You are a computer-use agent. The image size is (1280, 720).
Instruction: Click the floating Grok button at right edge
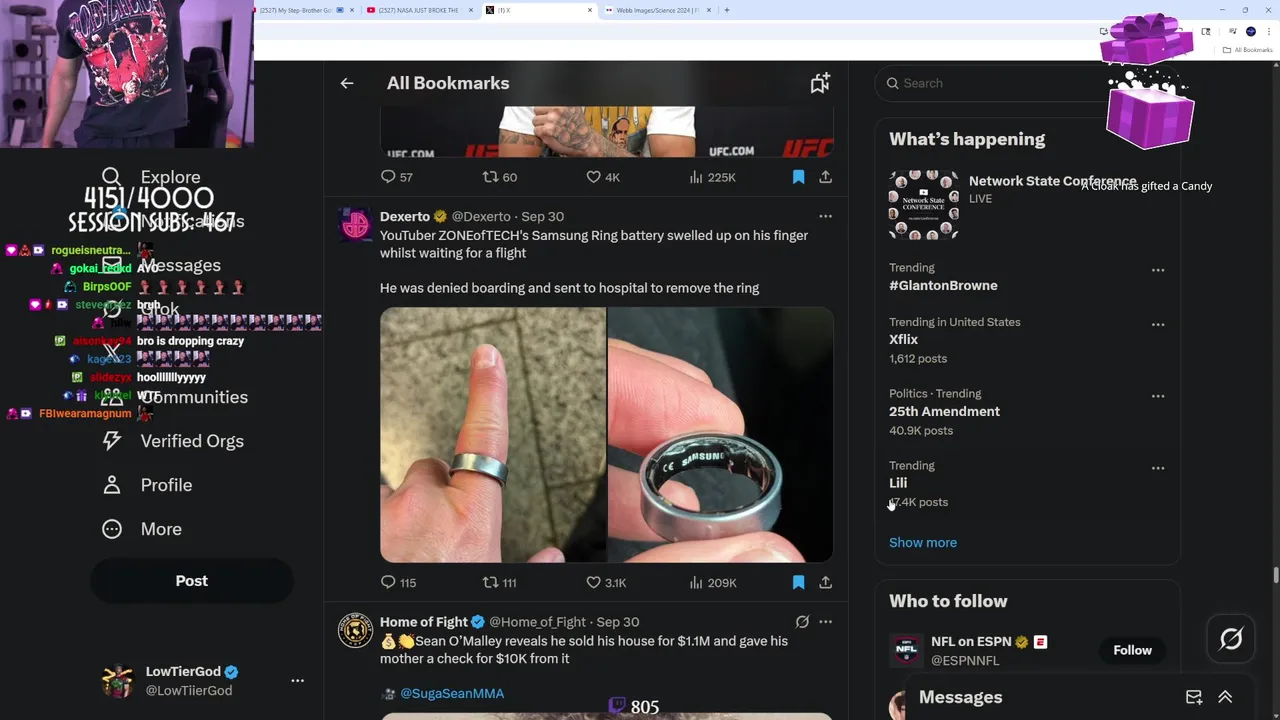(1231, 638)
